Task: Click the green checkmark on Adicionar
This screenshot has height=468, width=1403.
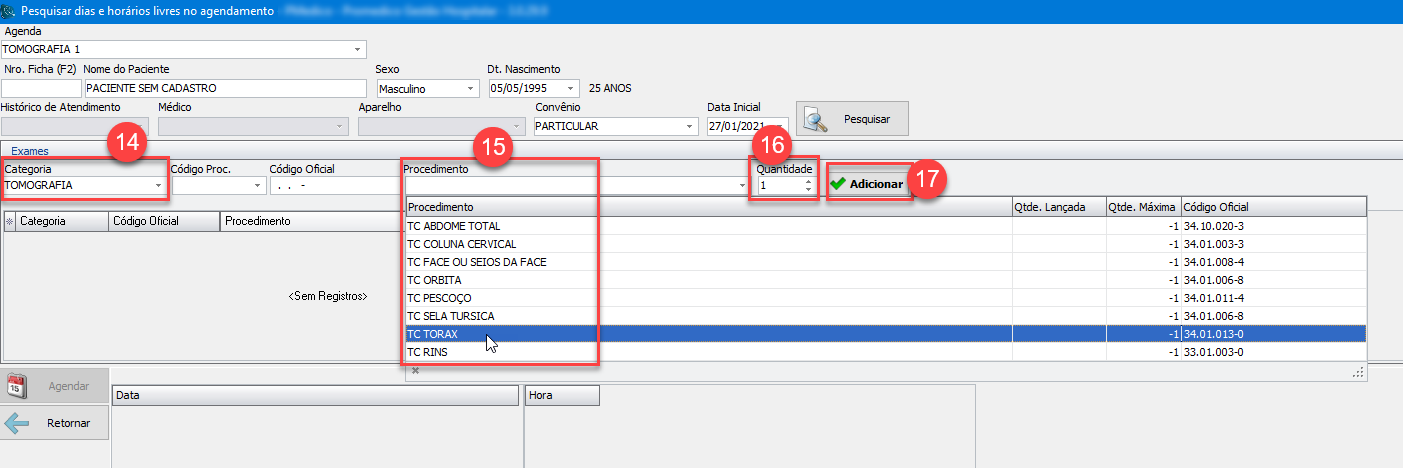Action: click(838, 184)
